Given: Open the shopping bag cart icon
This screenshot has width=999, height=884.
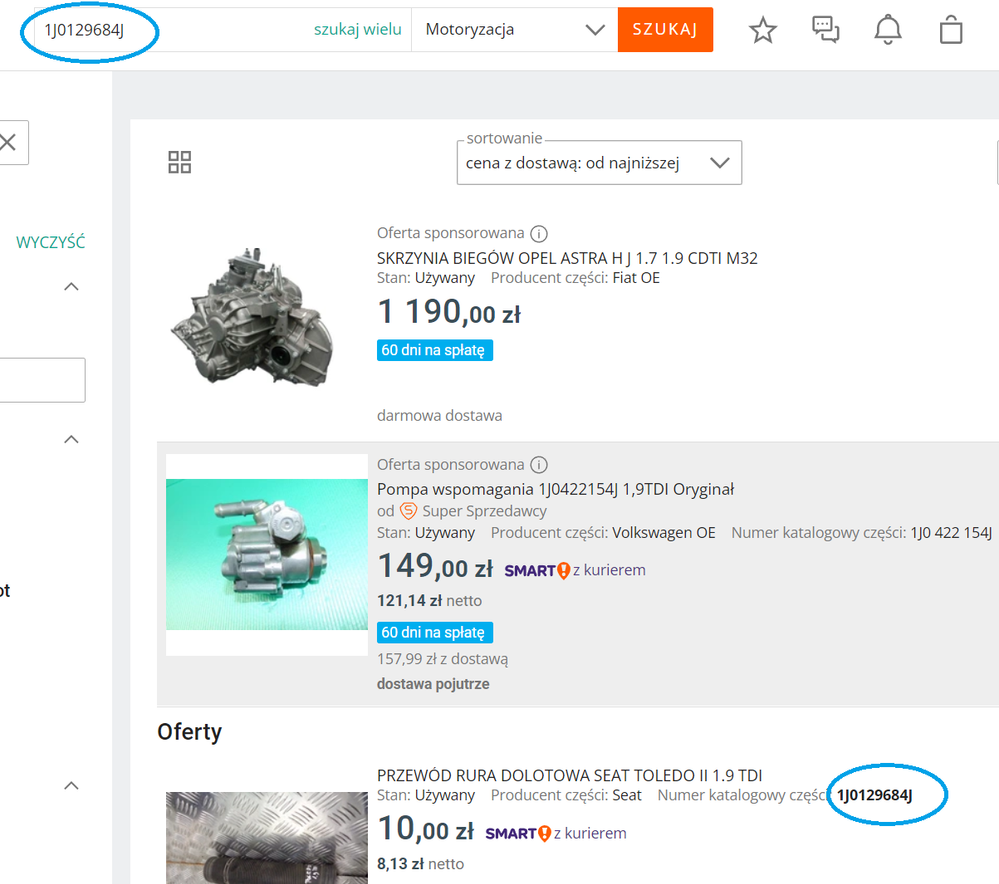Looking at the screenshot, I should pos(951,29).
